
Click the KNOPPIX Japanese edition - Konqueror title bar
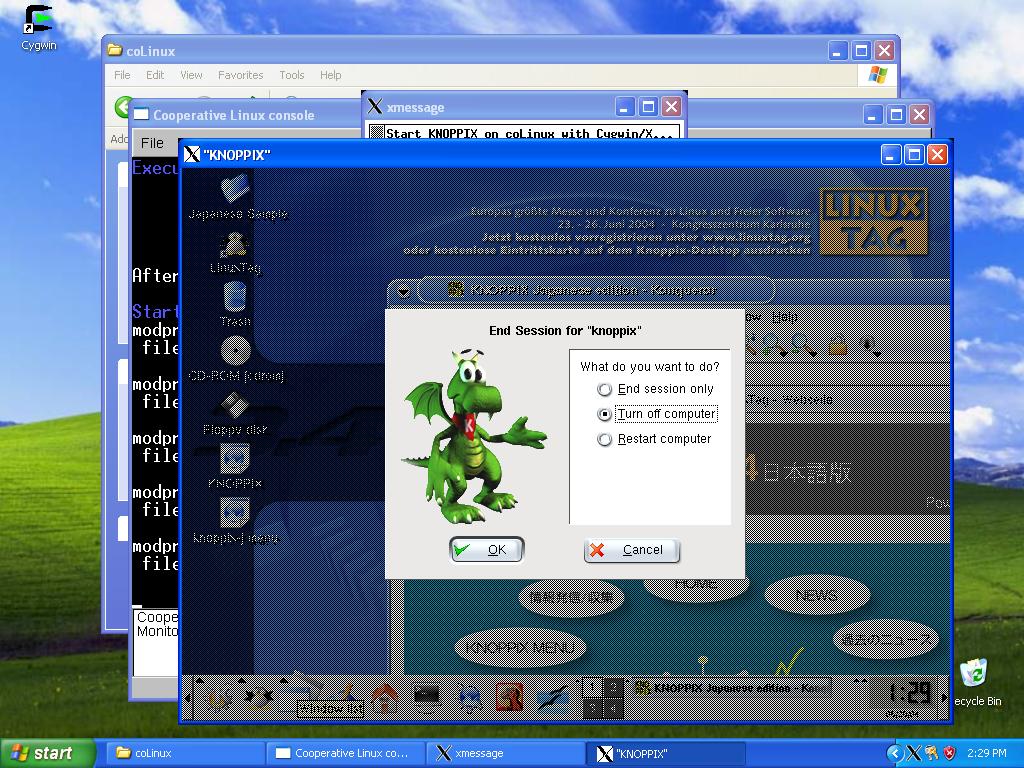tap(596, 290)
